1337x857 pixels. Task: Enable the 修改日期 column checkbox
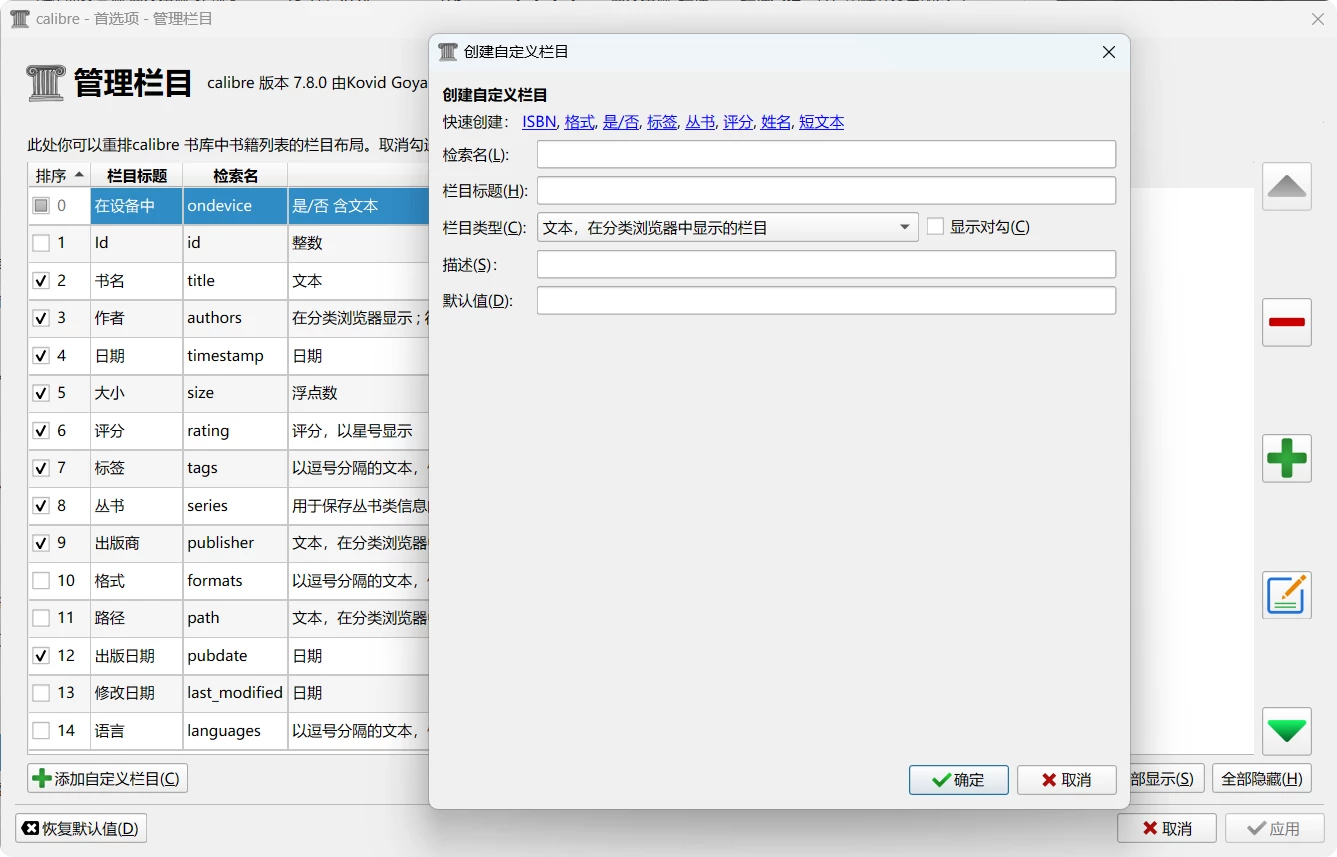click(x=41, y=693)
